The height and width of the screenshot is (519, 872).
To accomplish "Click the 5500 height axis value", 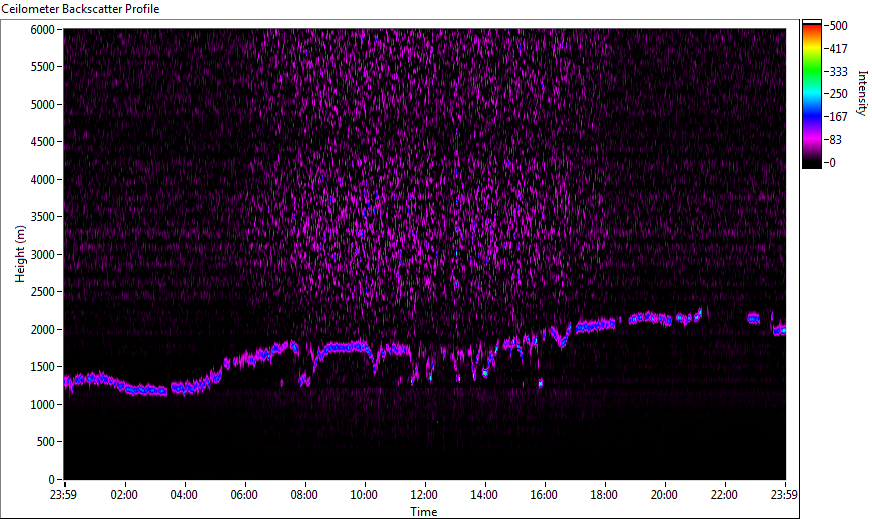I will coord(42,67).
